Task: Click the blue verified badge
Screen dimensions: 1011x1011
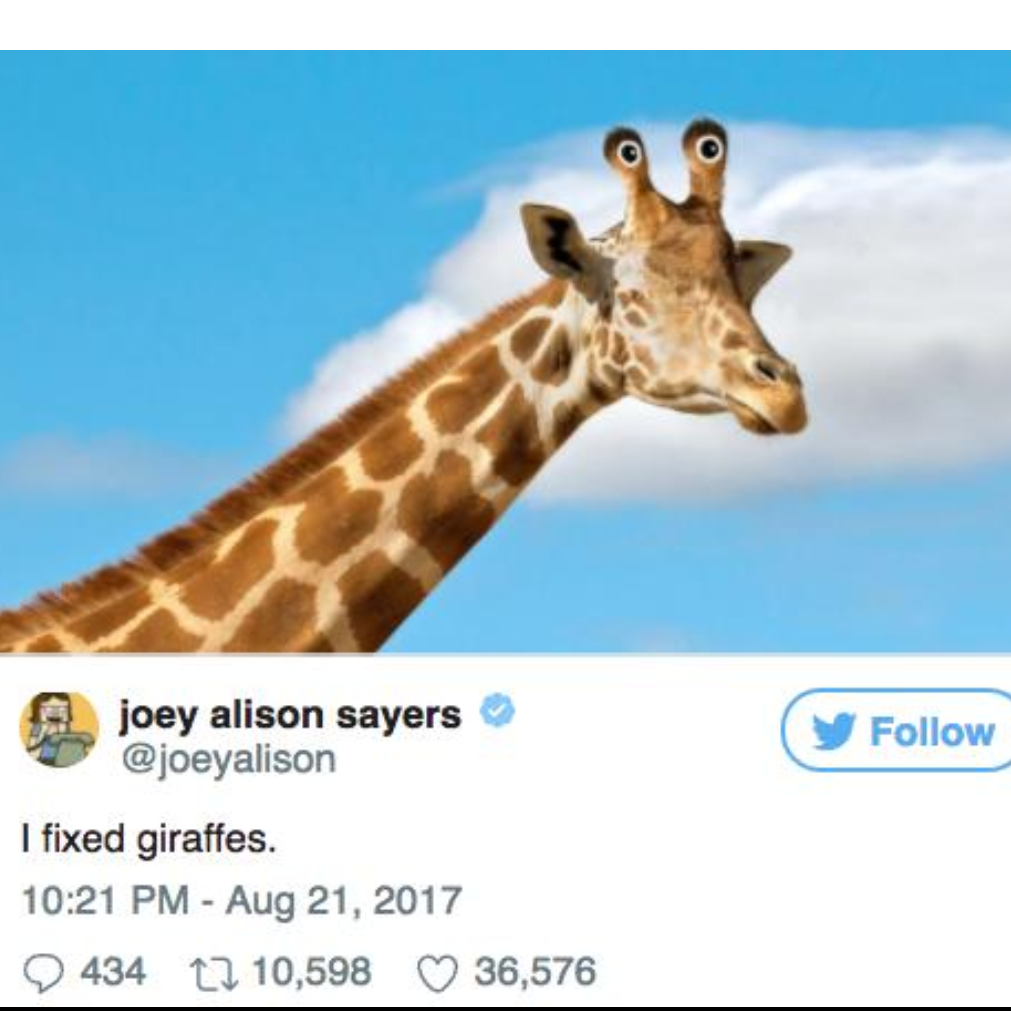Action: coord(497,713)
